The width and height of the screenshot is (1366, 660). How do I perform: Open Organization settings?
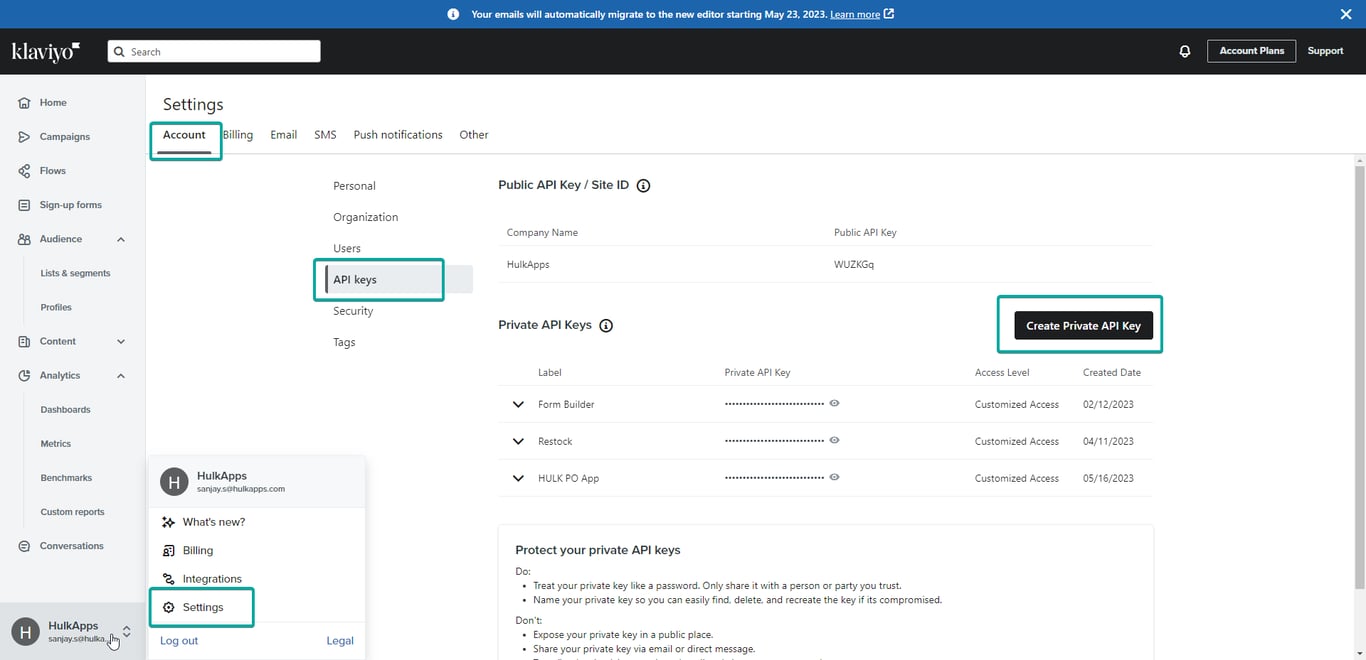click(366, 217)
